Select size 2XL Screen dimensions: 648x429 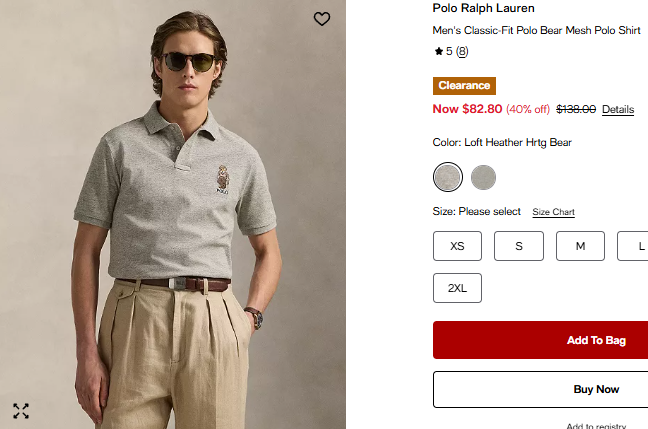(458, 288)
